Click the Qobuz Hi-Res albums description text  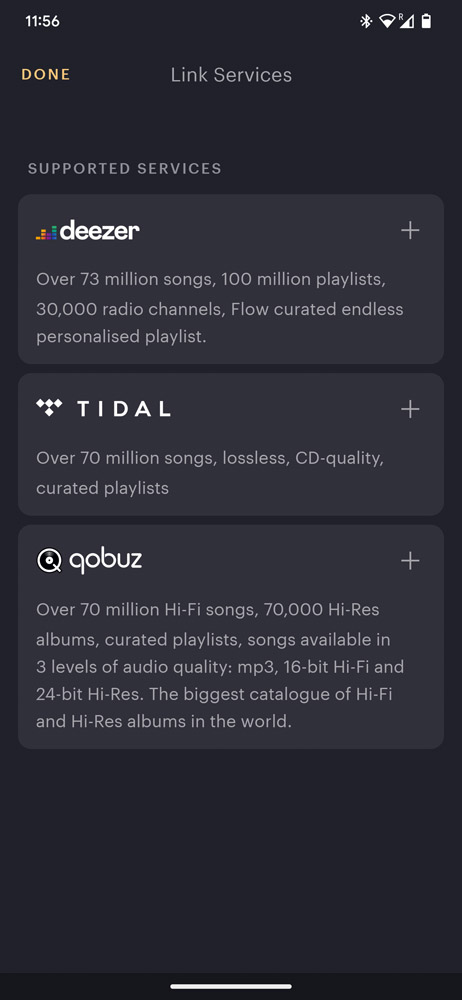pyautogui.click(x=220, y=666)
